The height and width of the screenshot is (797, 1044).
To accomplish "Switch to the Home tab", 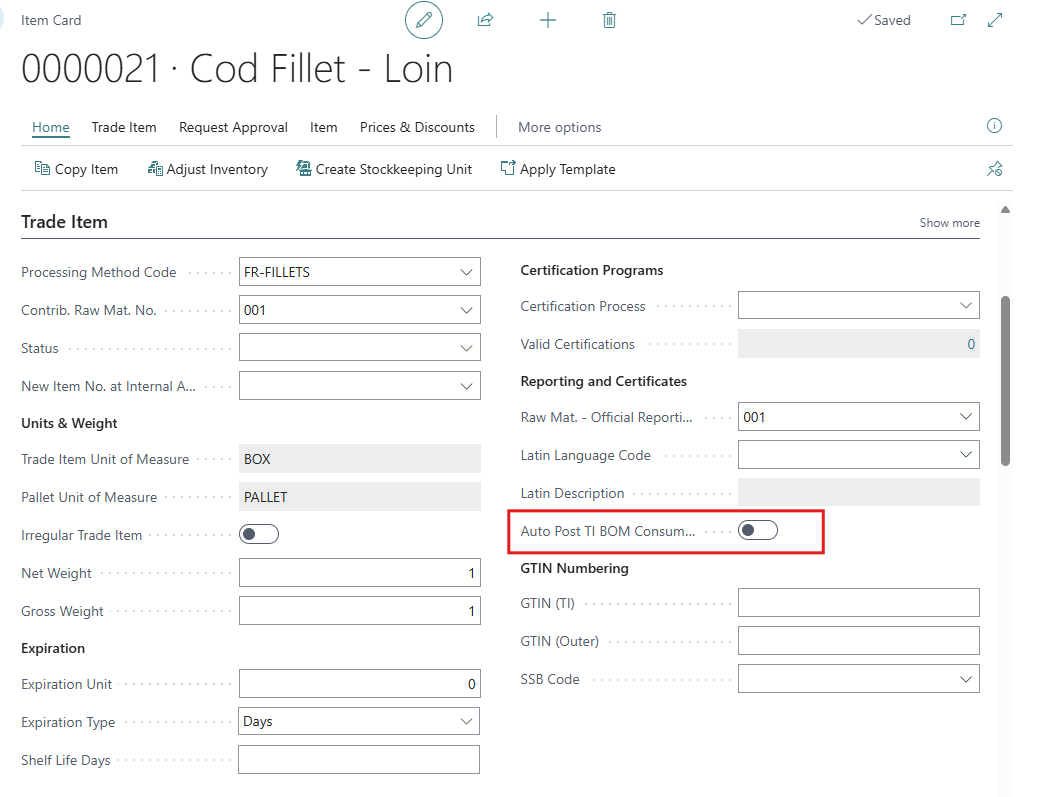I will (51, 127).
